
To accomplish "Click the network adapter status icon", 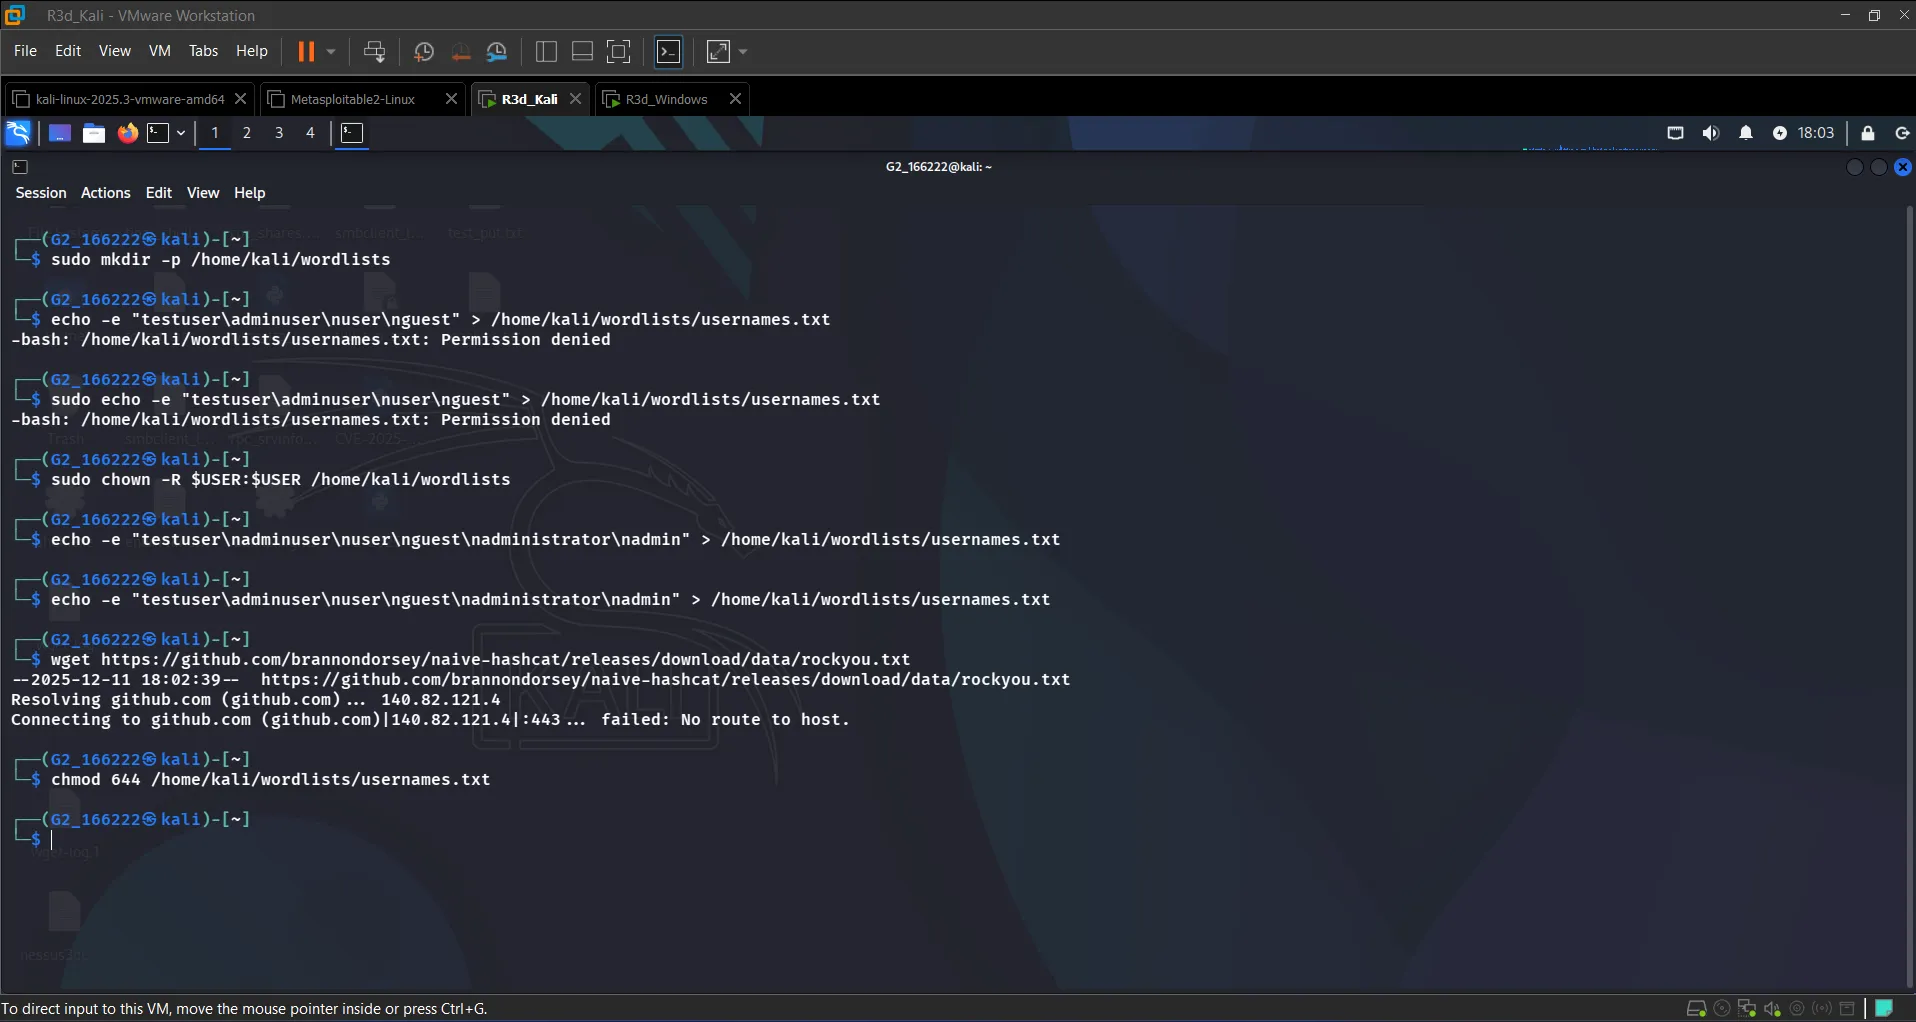I will coord(1747,1009).
